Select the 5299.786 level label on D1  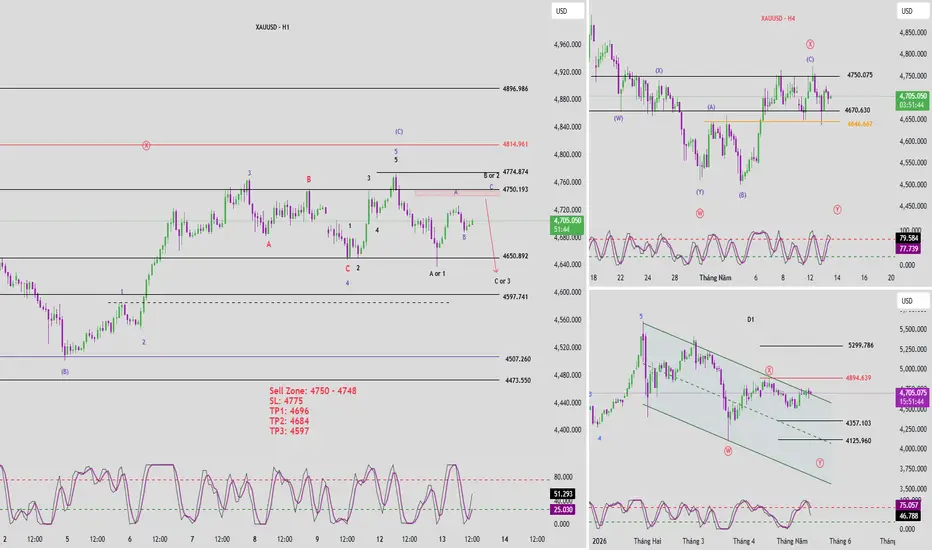(861, 345)
